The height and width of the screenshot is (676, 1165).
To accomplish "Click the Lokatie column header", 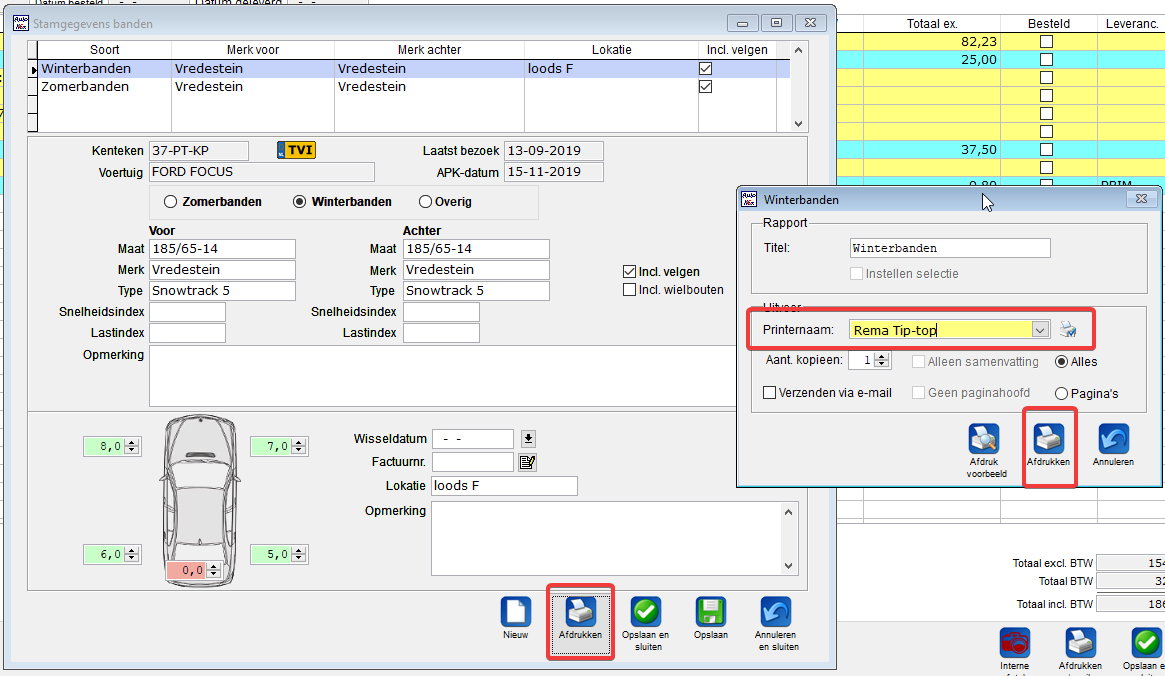I will click(x=611, y=50).
